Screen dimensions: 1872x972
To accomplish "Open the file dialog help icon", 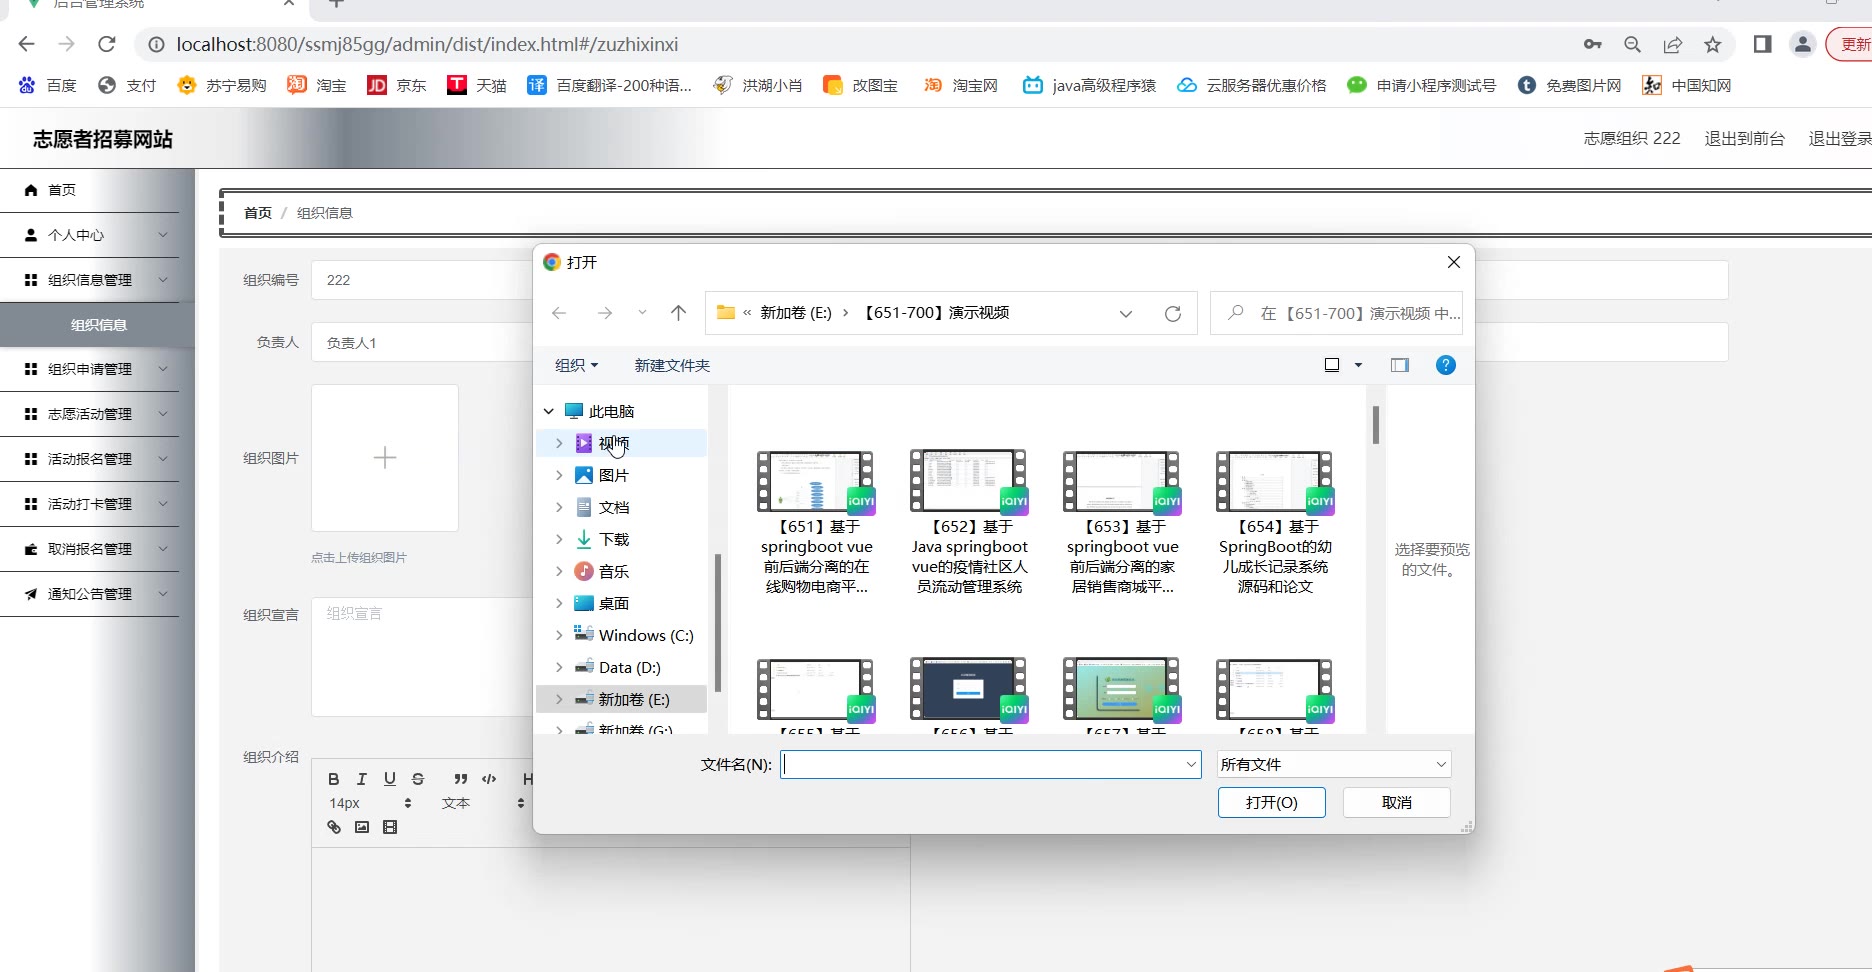I will 1445,365.
